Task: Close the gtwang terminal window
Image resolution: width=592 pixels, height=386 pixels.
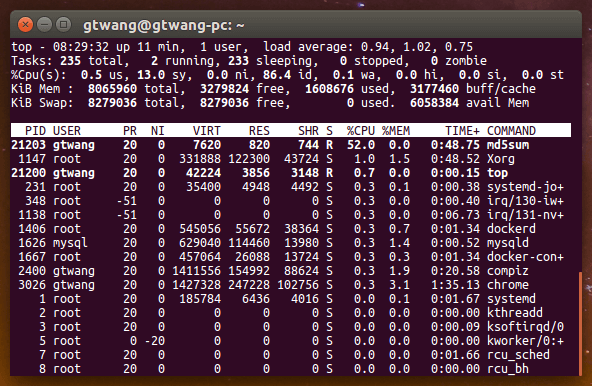Action: [25, 25]
